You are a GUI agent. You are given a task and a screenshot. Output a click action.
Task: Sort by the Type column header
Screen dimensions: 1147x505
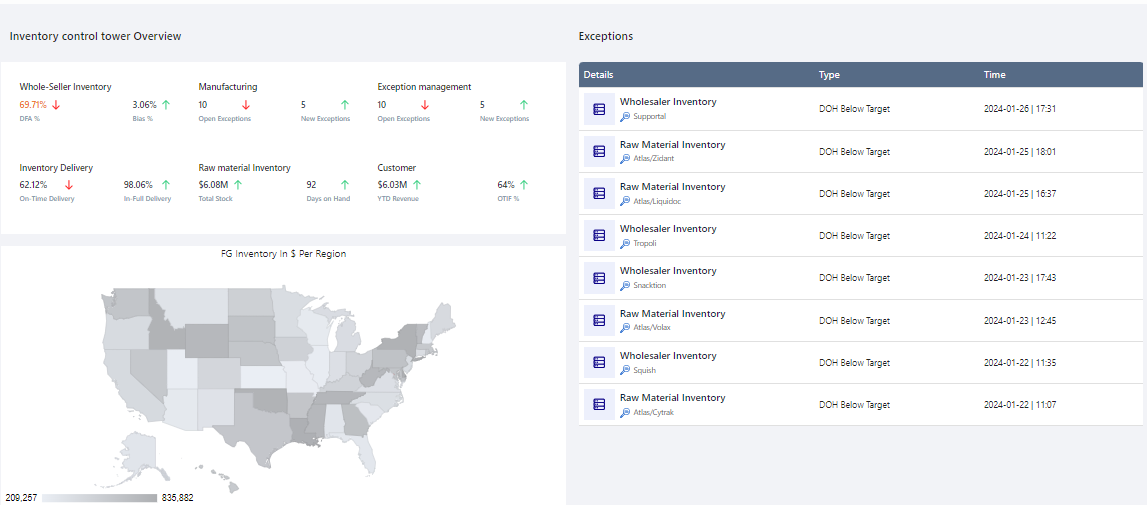click(x=829, y=75)
